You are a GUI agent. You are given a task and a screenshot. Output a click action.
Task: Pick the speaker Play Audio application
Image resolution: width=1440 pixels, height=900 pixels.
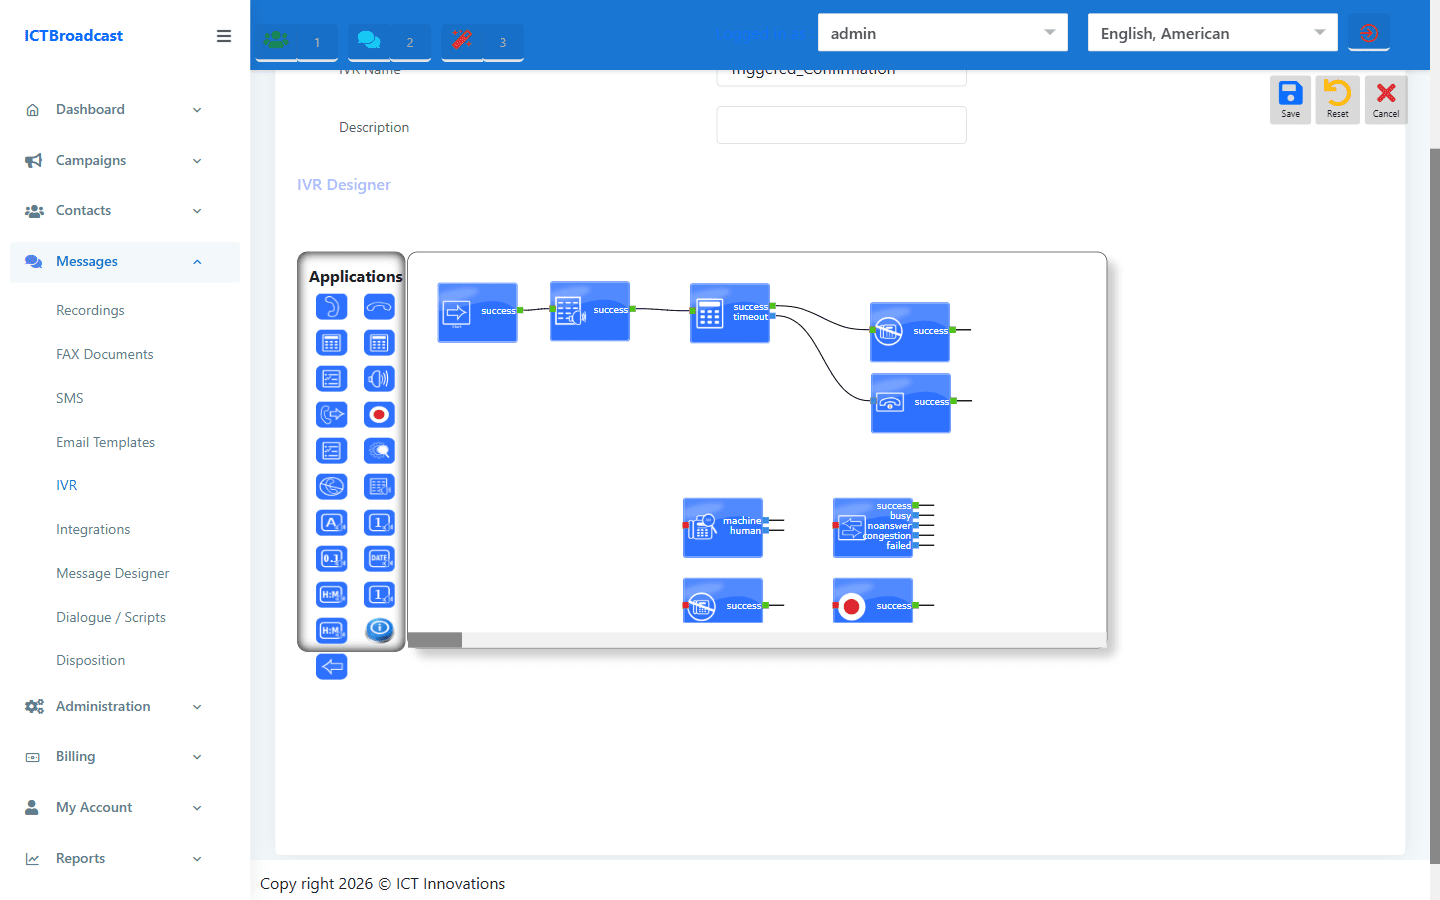click(x=379, y=379)
